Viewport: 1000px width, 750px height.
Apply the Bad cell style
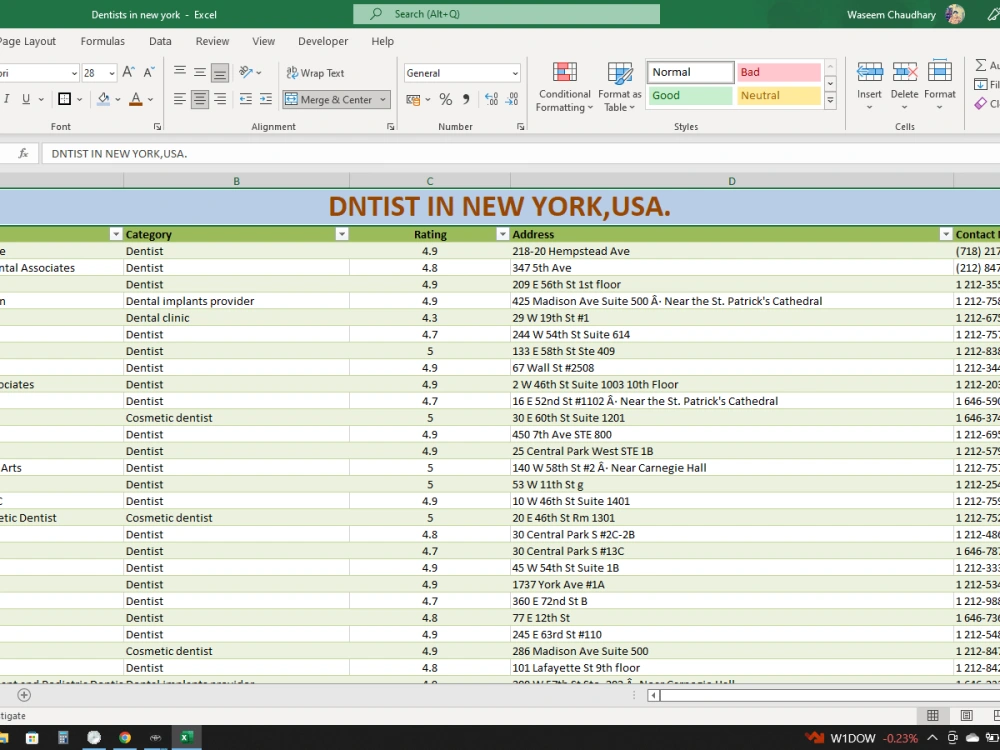(779, 72)
